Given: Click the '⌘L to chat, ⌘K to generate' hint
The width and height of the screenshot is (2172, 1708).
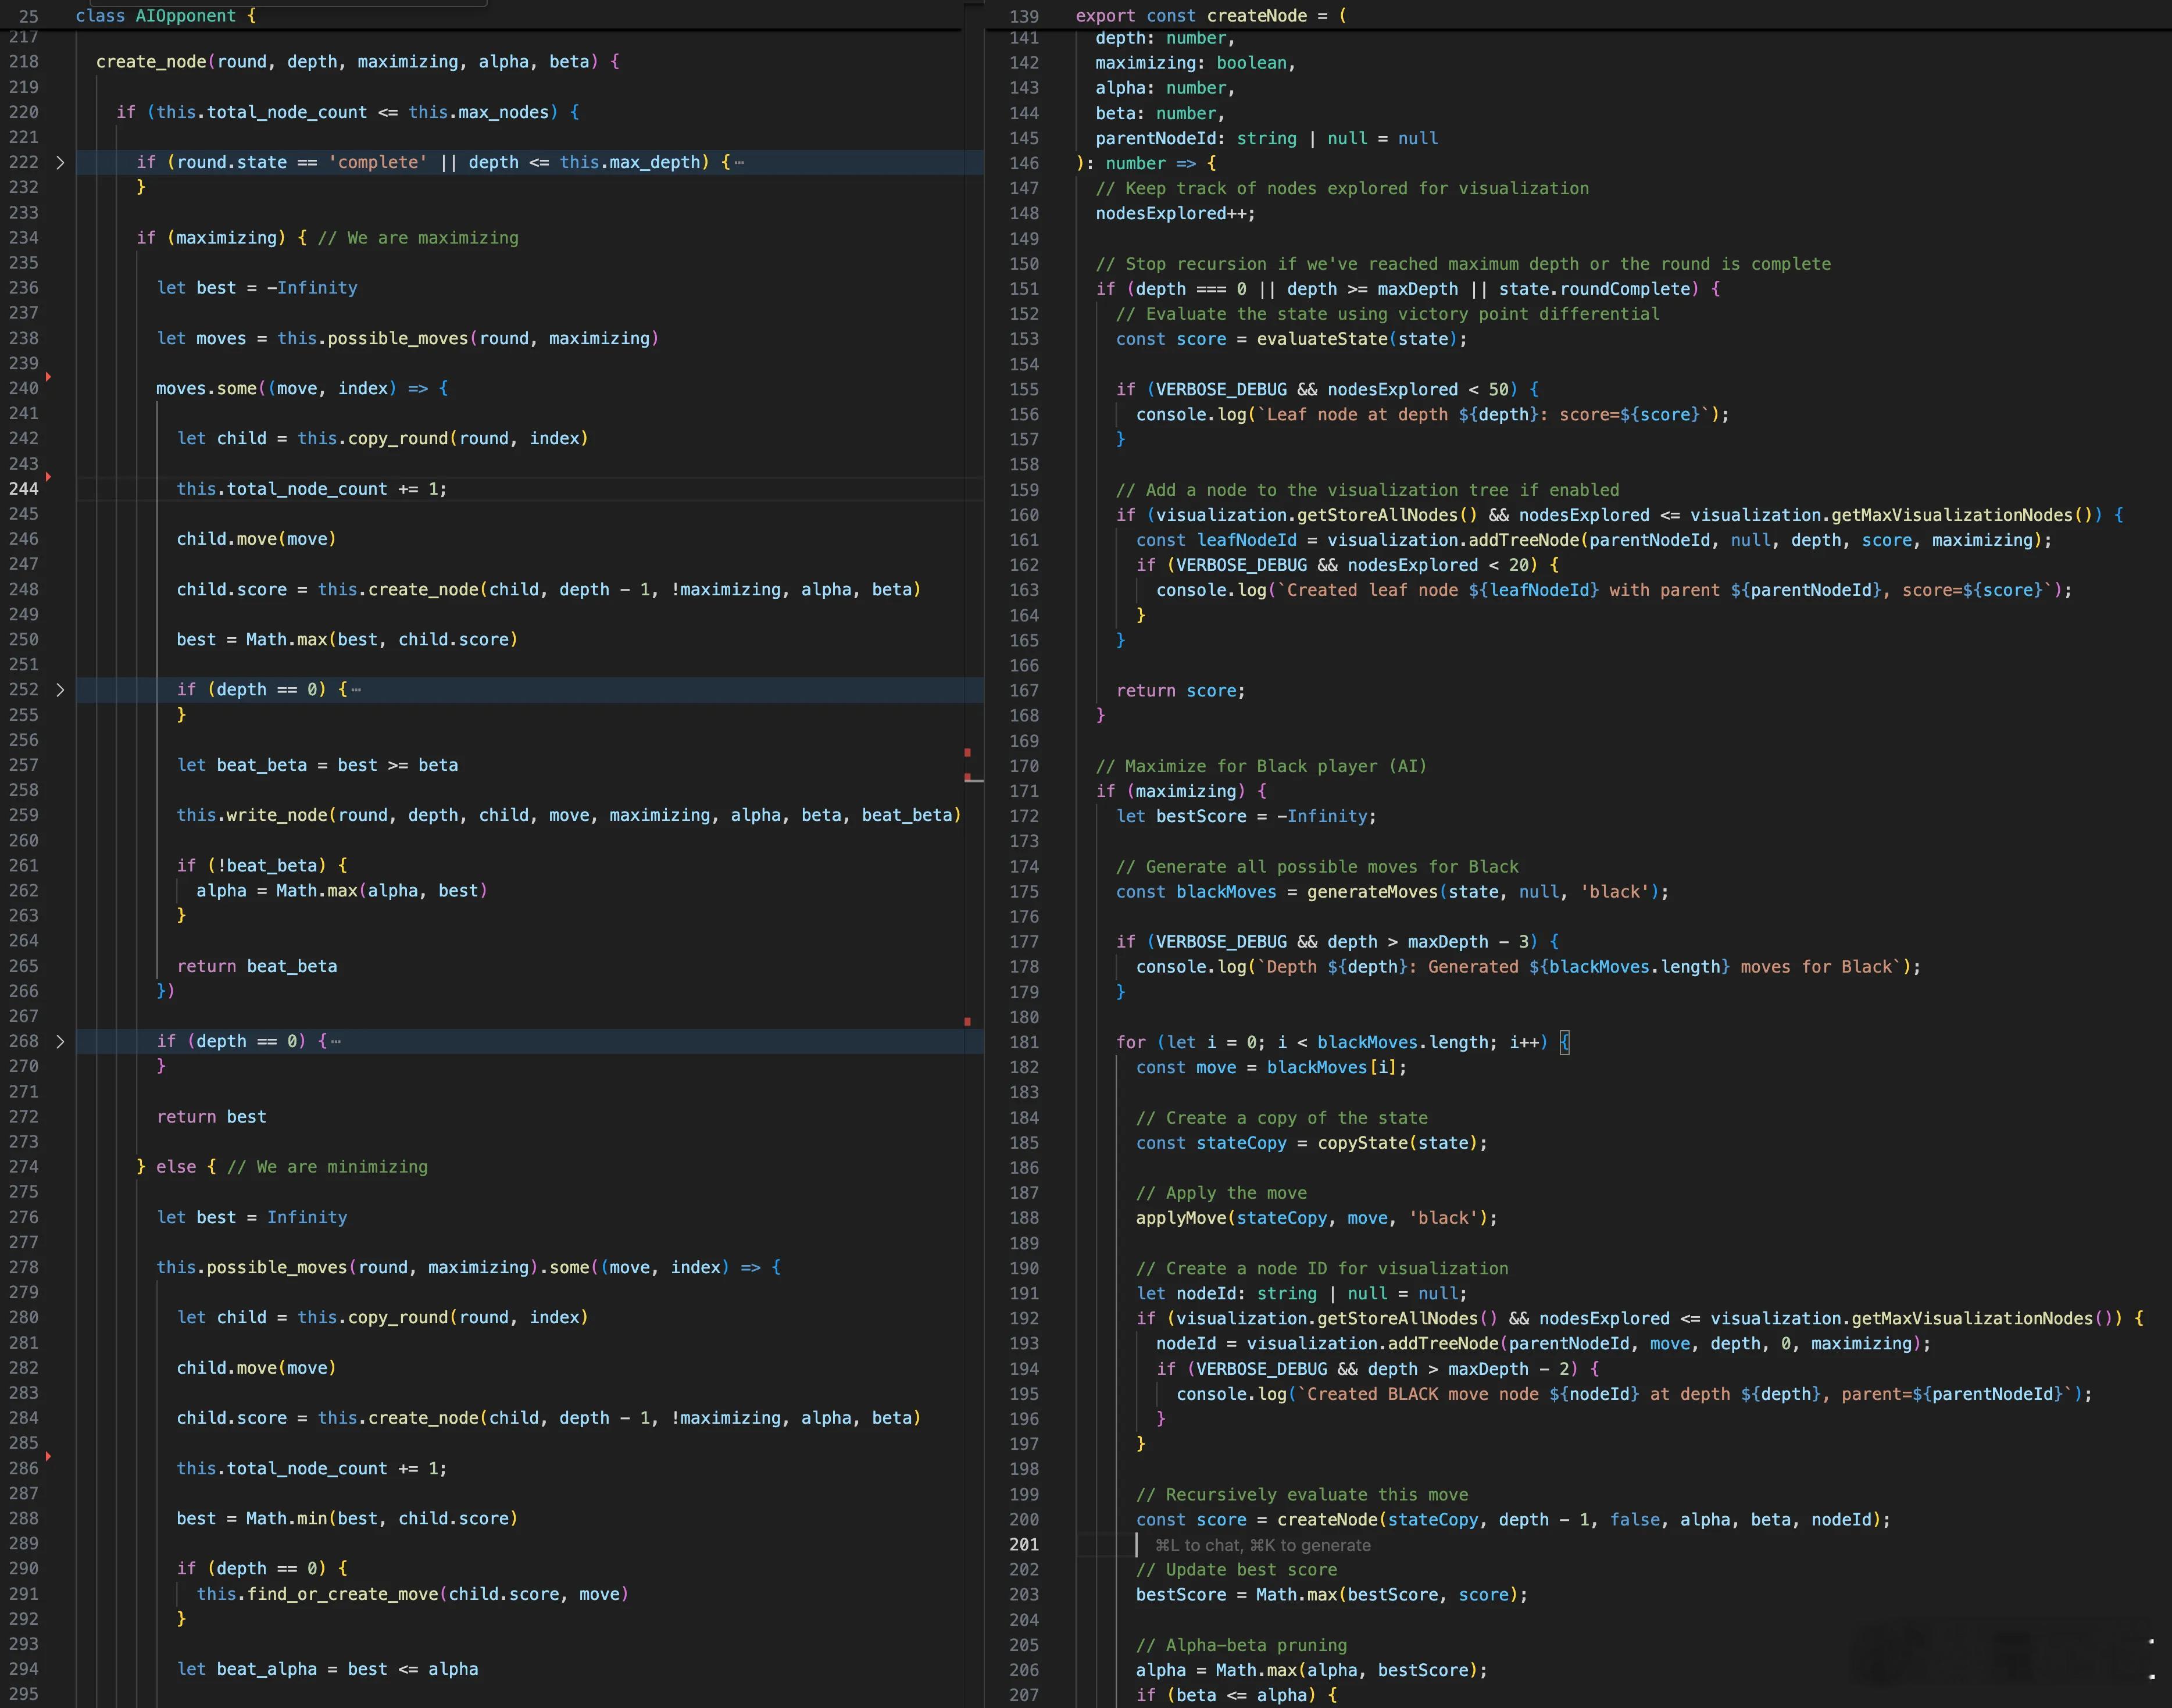Looking at the screenshot, I should click(1263, 1545).
